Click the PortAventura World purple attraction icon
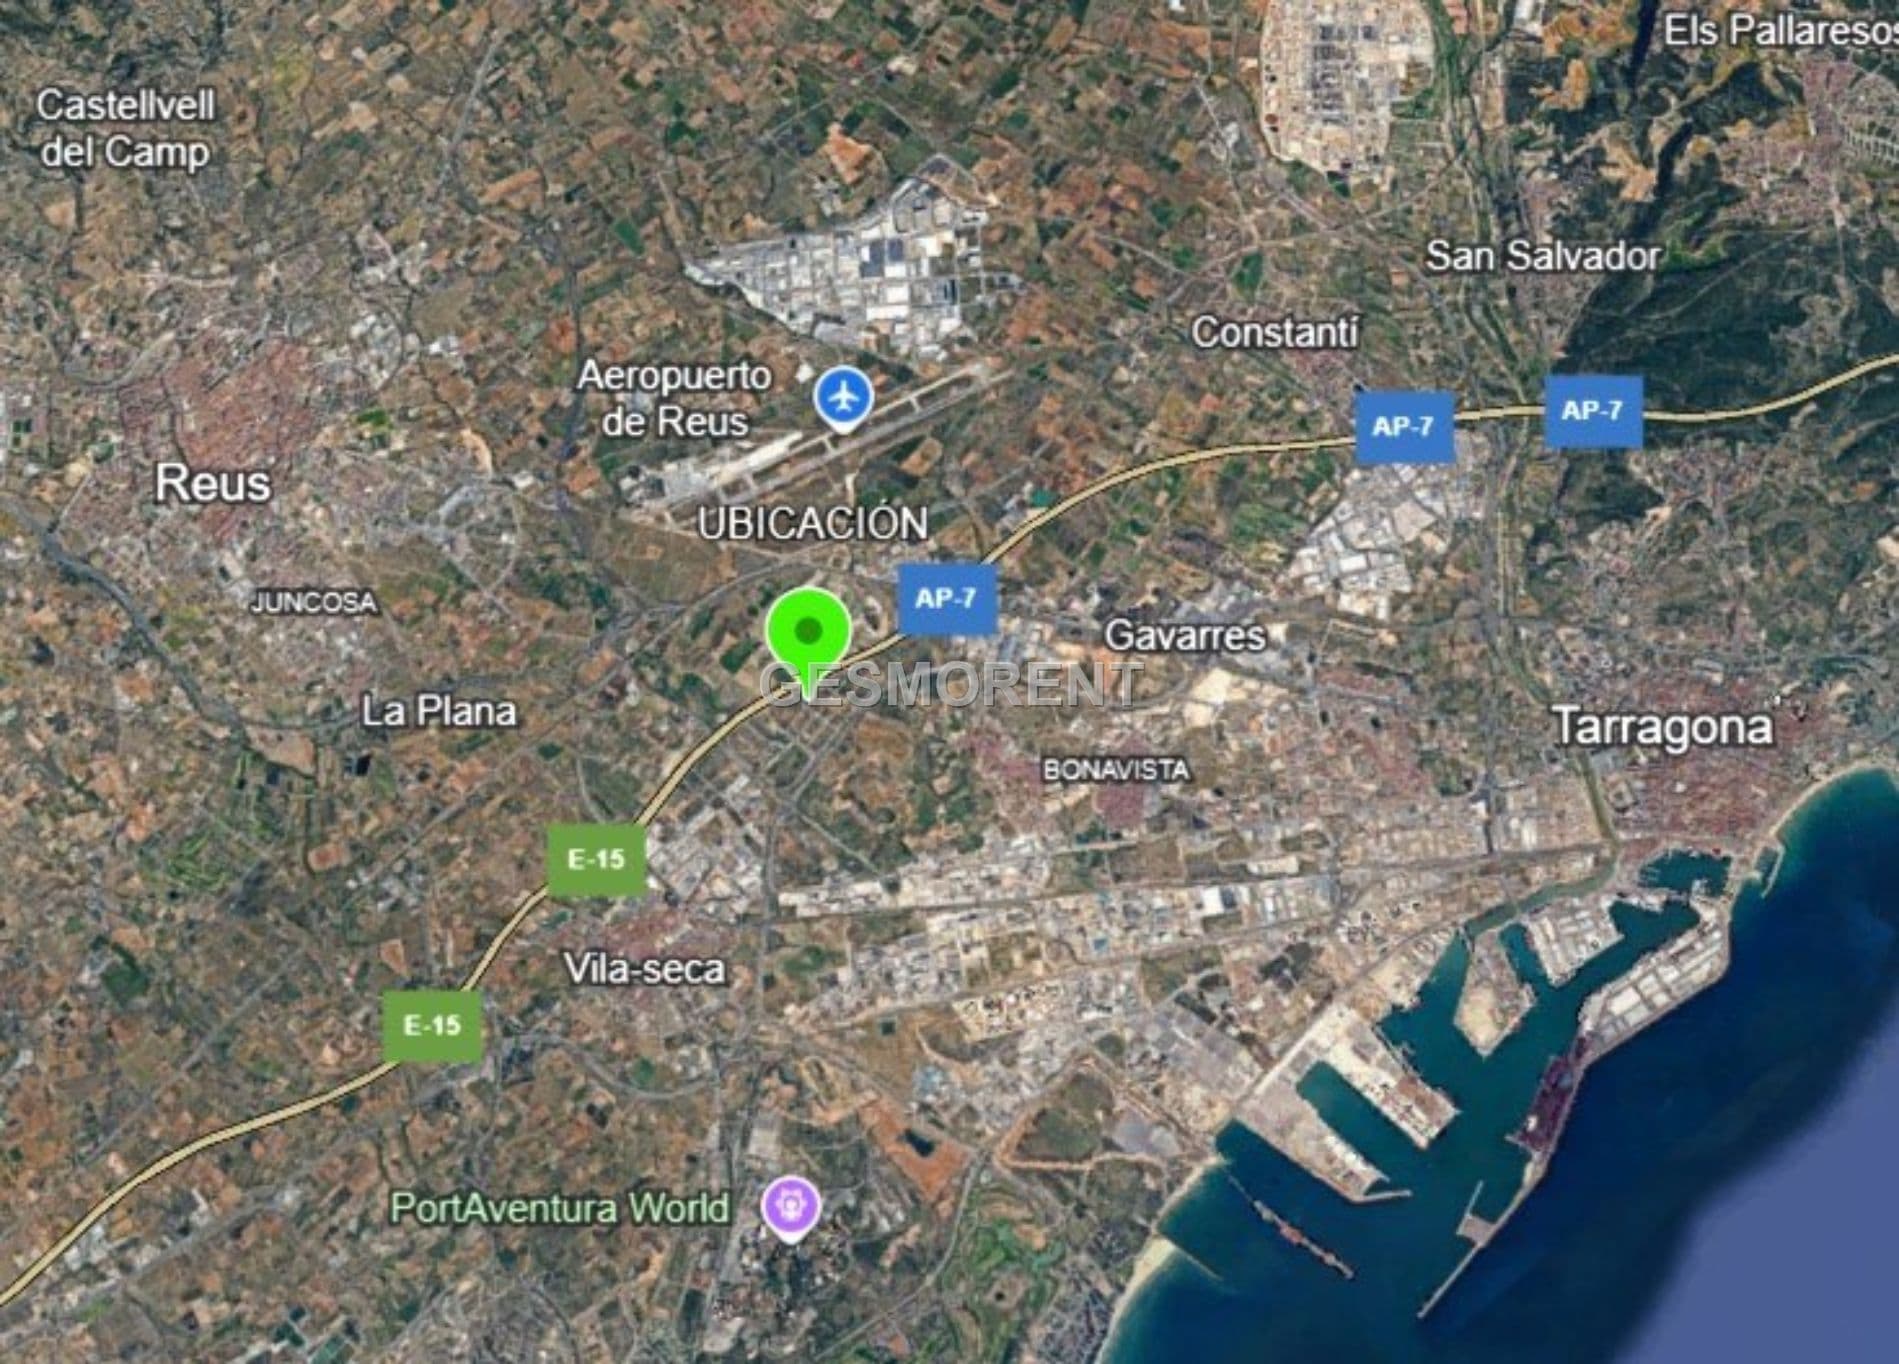This screenshot has height=1364, width=1899. pos(791,1209)
